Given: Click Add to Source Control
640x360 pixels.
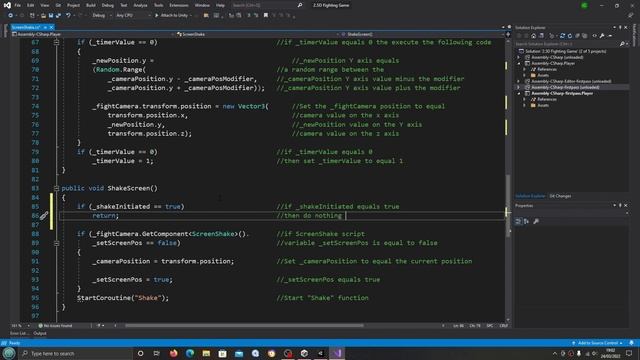Looking at the screenshot, I should (x=597, y=343).
